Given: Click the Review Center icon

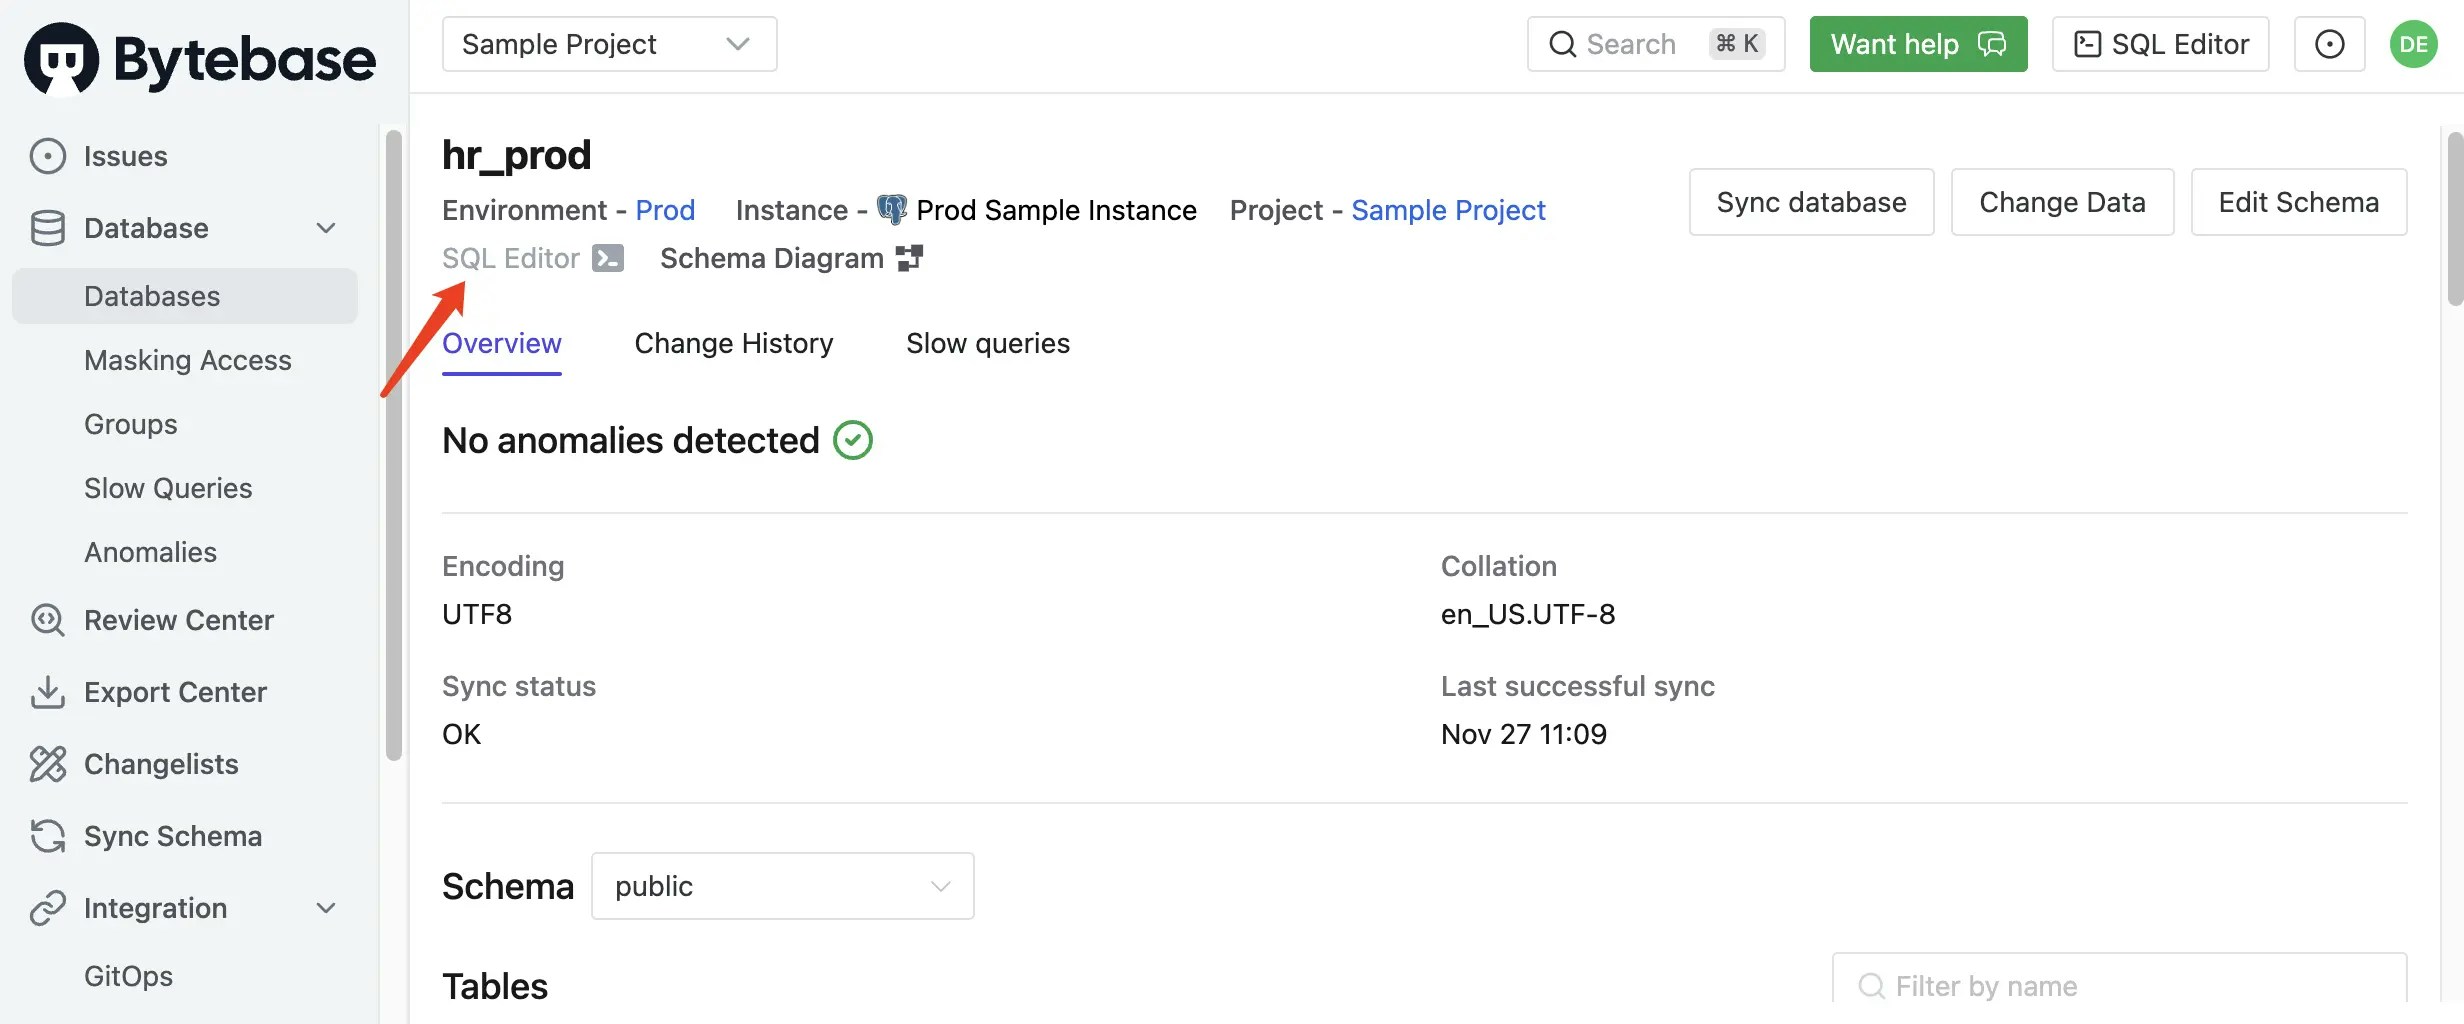Looking at the screenshot, I should click(x=47, y=620).
